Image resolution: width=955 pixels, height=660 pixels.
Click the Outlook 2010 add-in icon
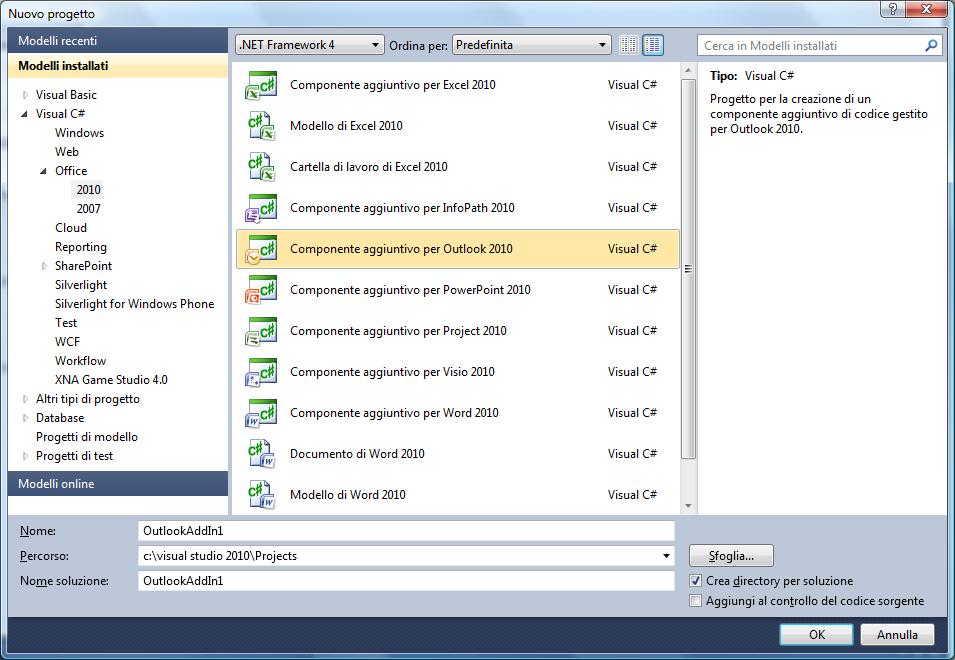pos(261,249)
